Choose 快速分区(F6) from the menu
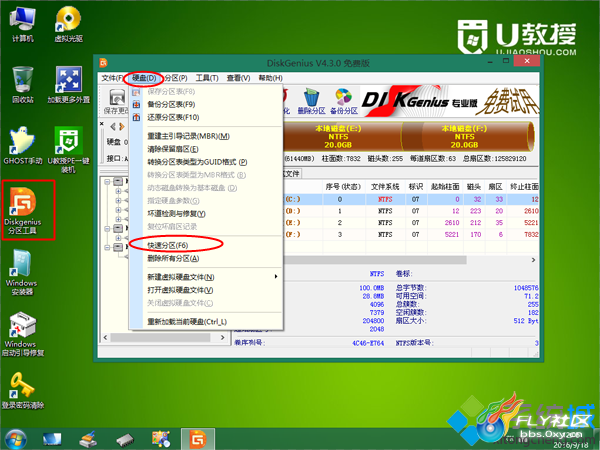 pos(206,245)
